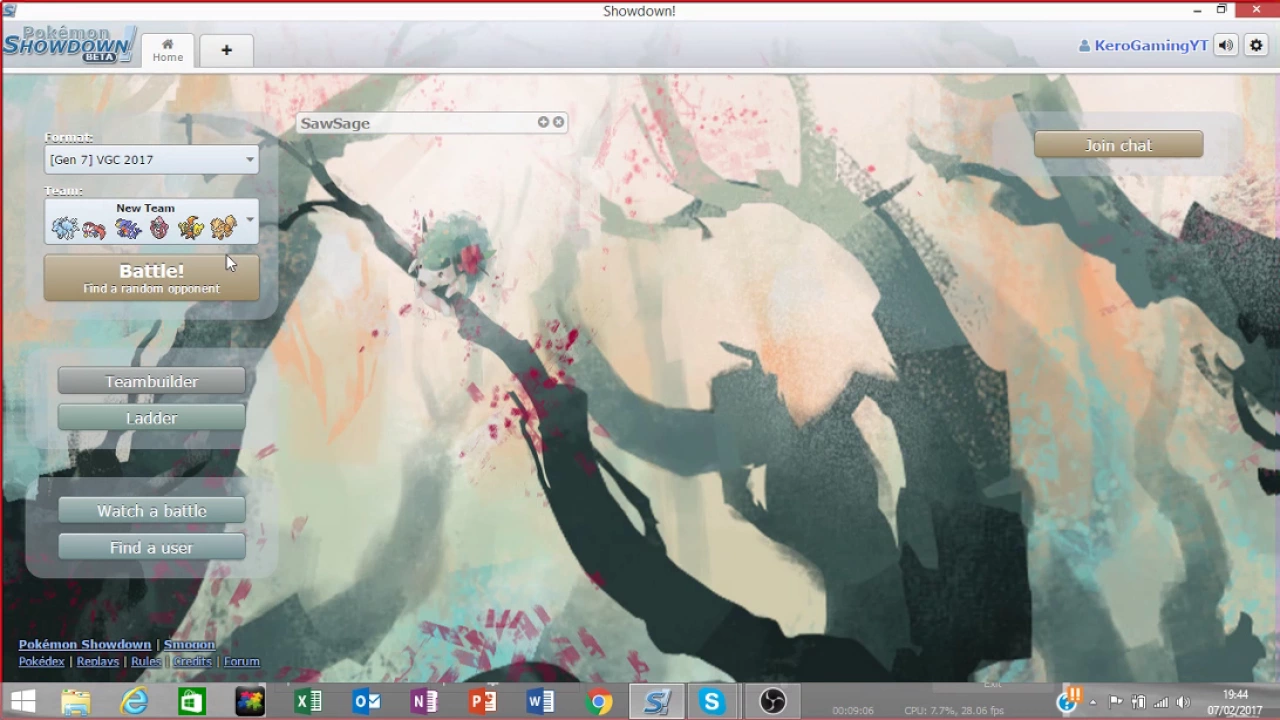Open the Replays link

tap(97, 661)
